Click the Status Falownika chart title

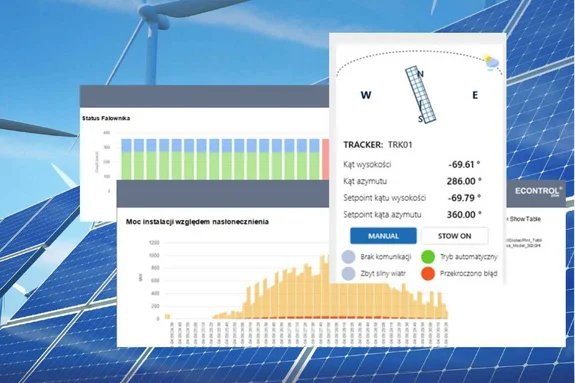coord(106,118)
